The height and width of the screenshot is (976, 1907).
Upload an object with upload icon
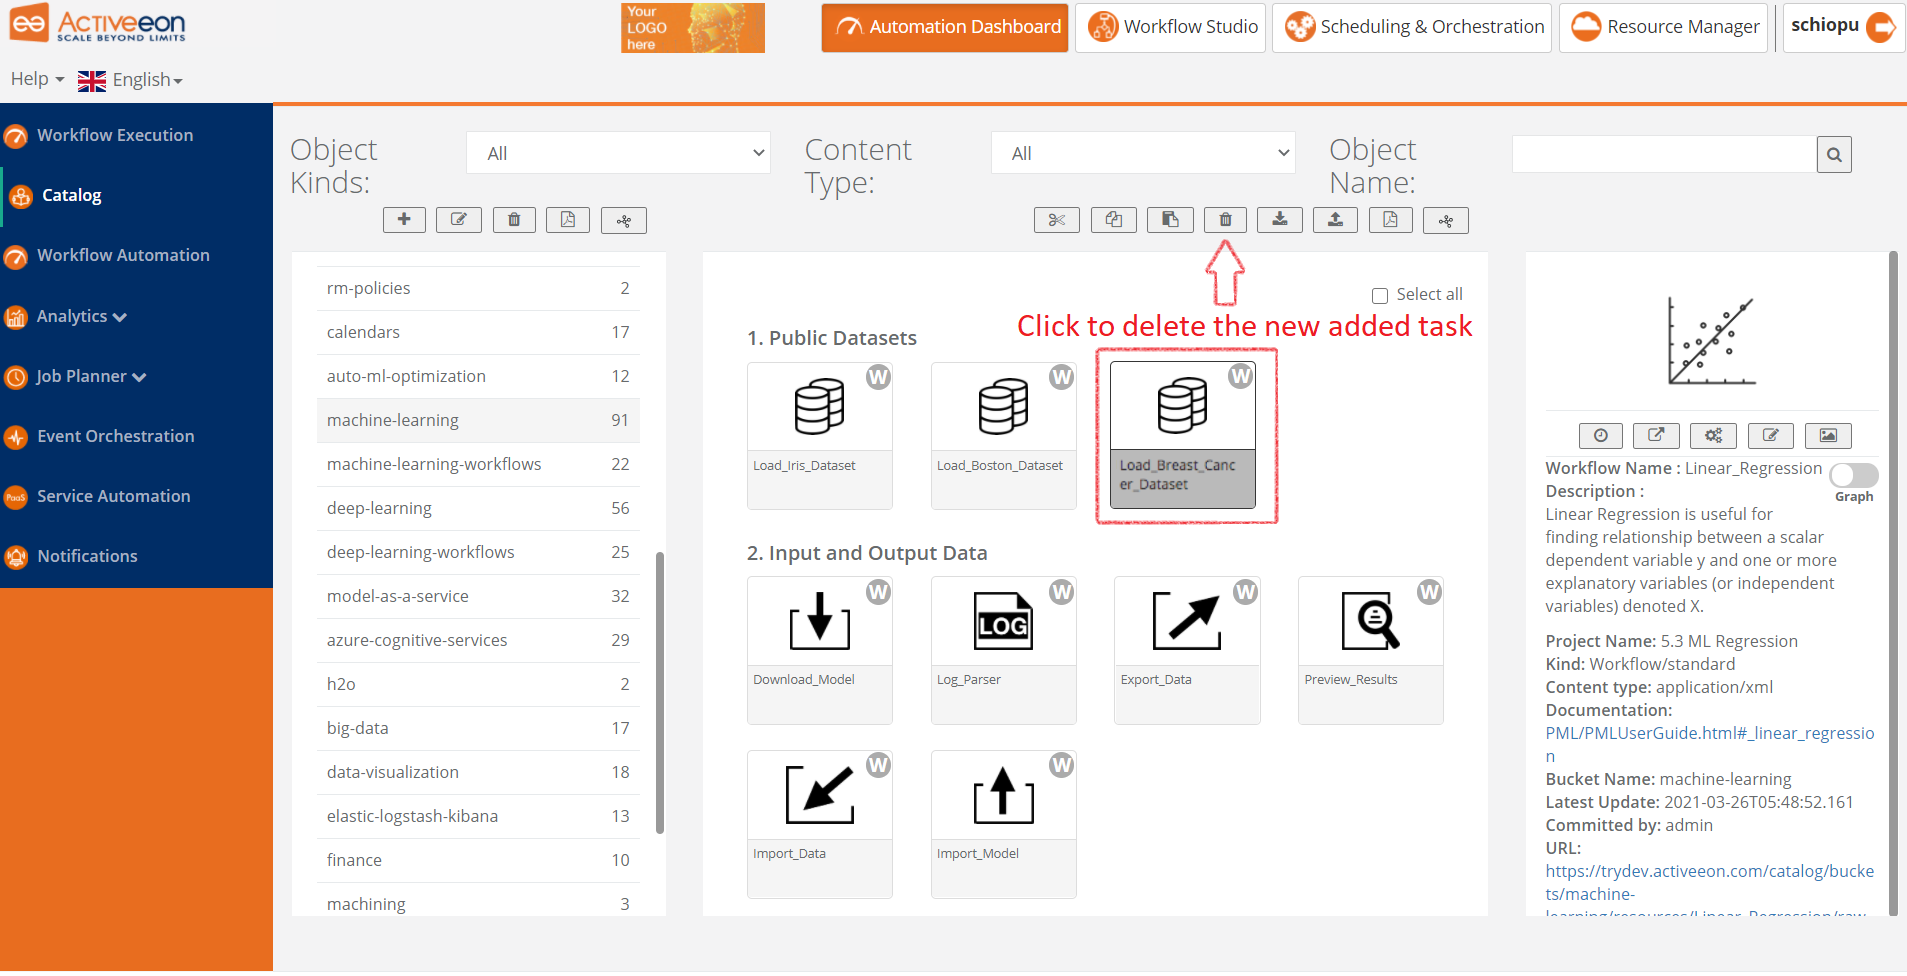1335,220
